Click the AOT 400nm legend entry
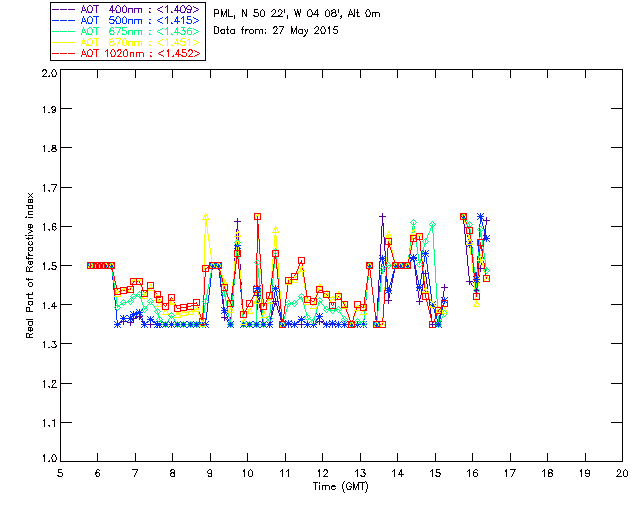Viewport: 640px width, 512px height. [x=127, y=9]
